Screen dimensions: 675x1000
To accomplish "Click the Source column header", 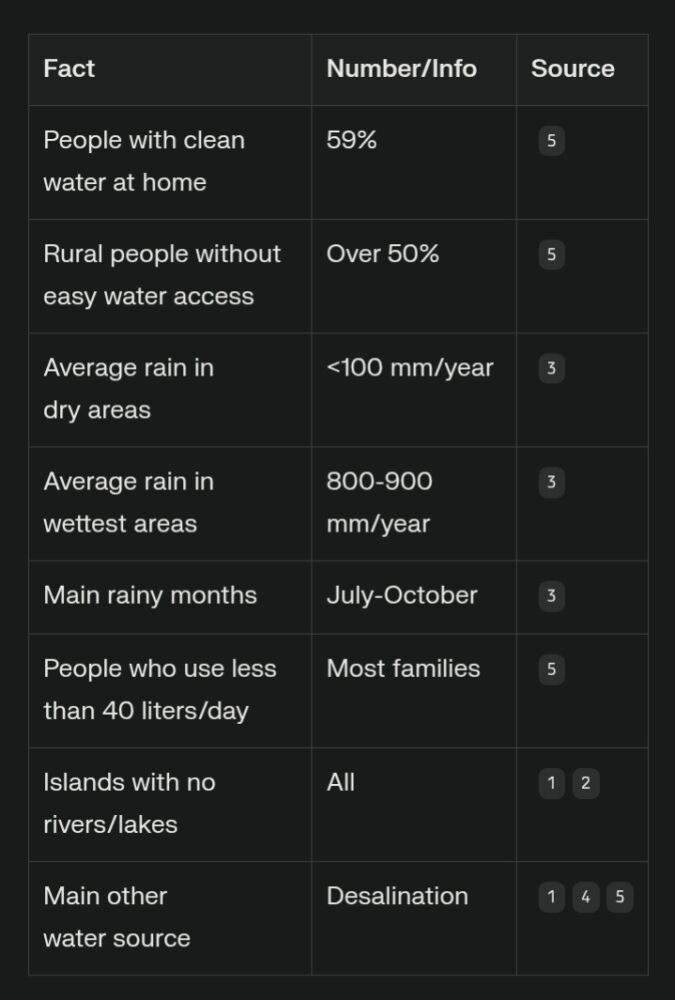I will 572,69.
